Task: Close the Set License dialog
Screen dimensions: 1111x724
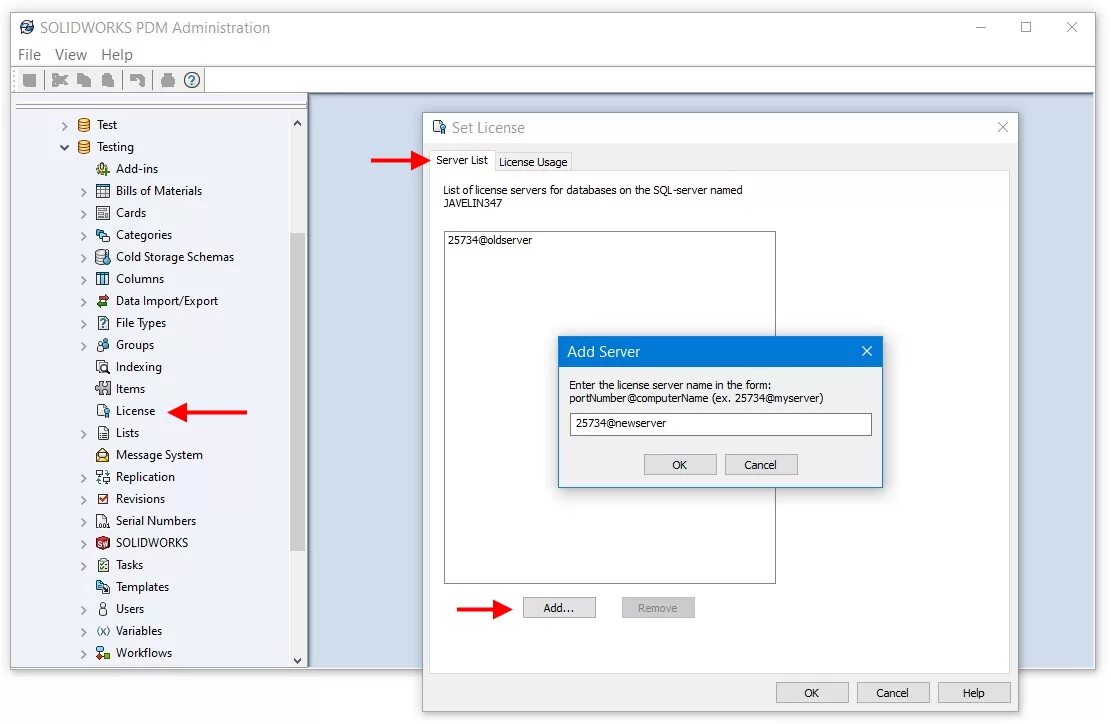Action: tap(1003, 127)
